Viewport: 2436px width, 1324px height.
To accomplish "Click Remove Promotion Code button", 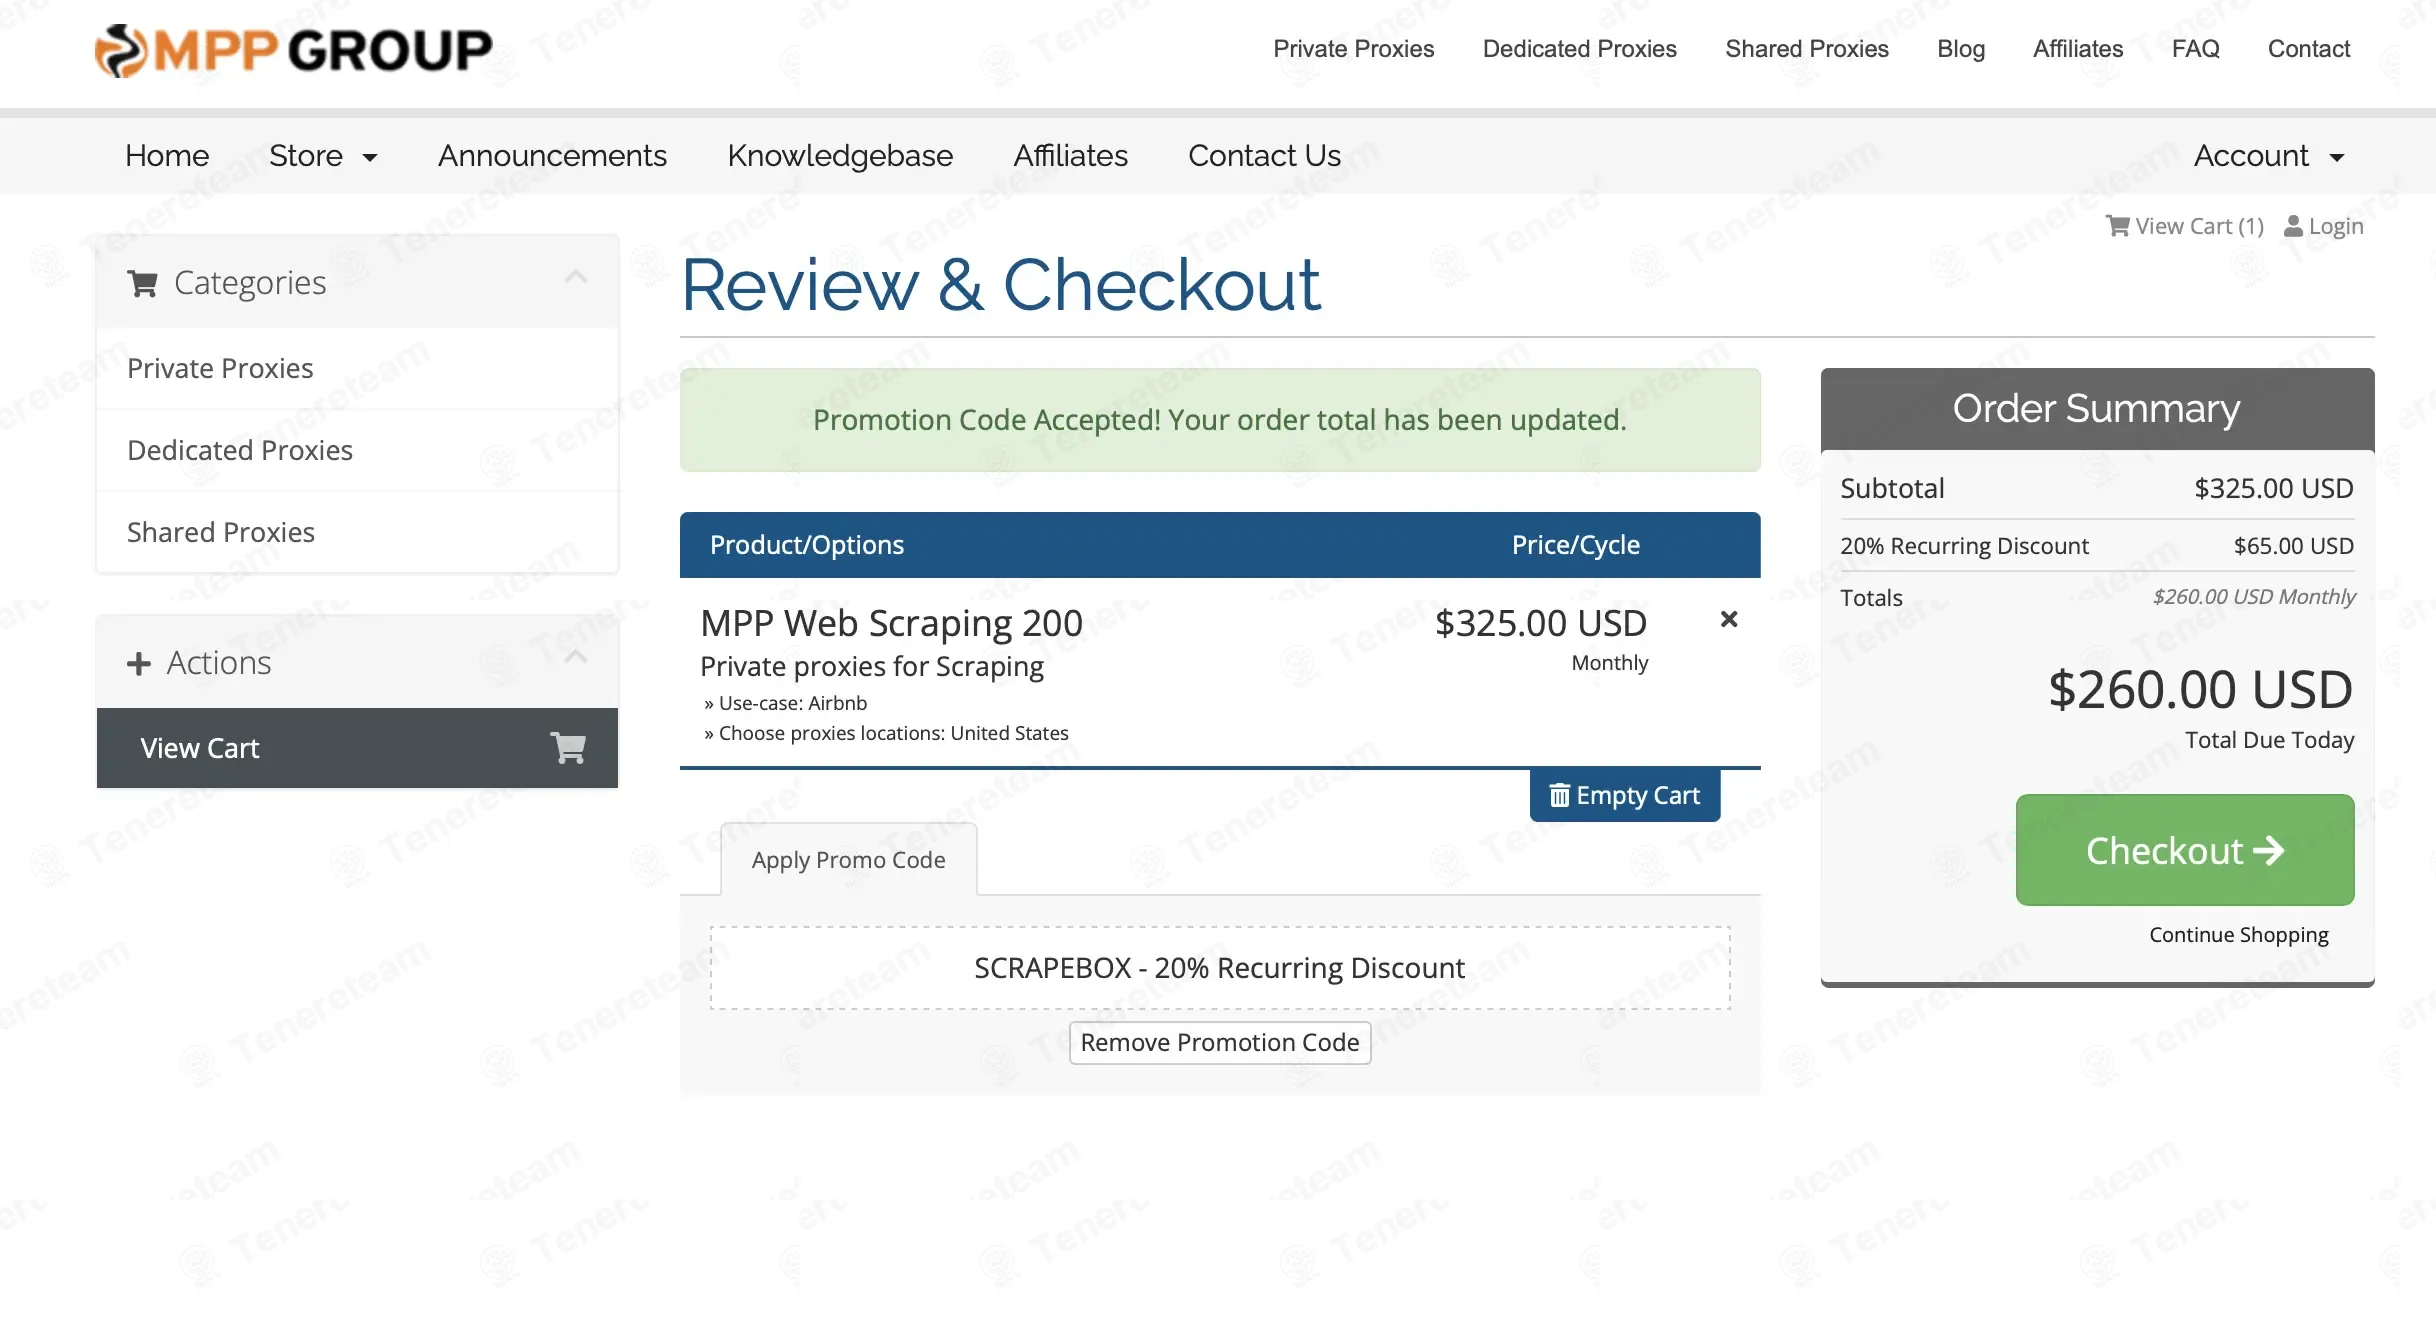I will pos(1219,1043).
